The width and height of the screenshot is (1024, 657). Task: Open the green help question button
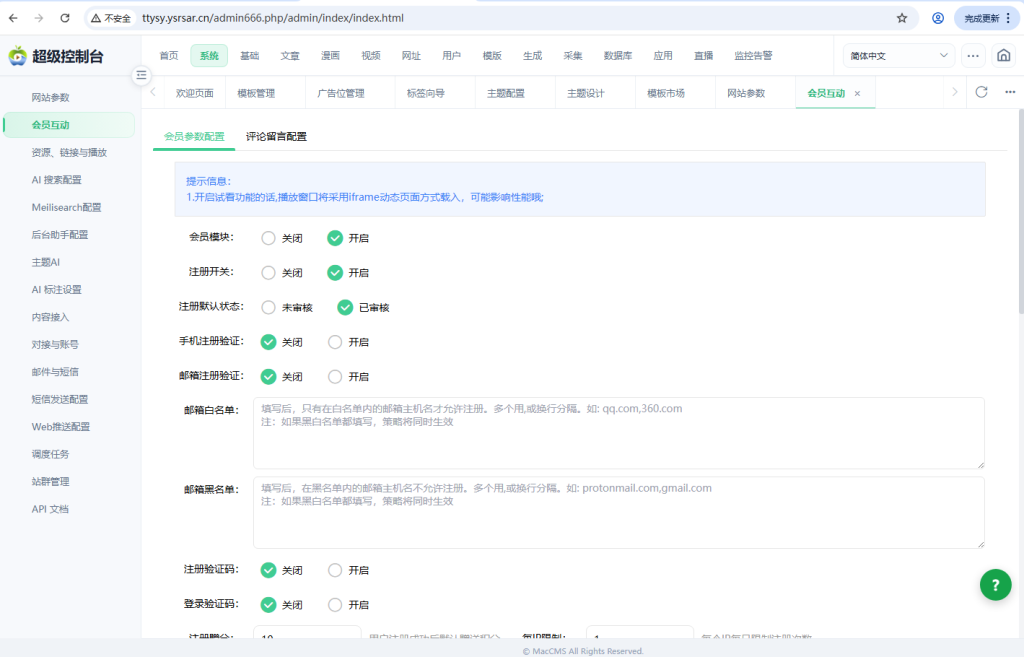point(995,585)
